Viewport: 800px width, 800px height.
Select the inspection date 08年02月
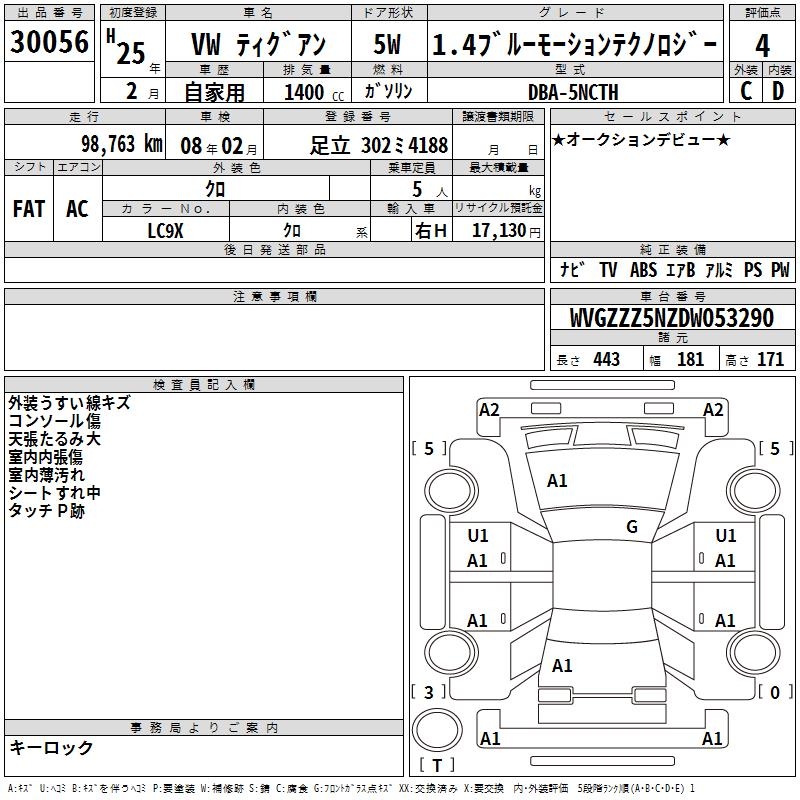(x=219, y=146)
